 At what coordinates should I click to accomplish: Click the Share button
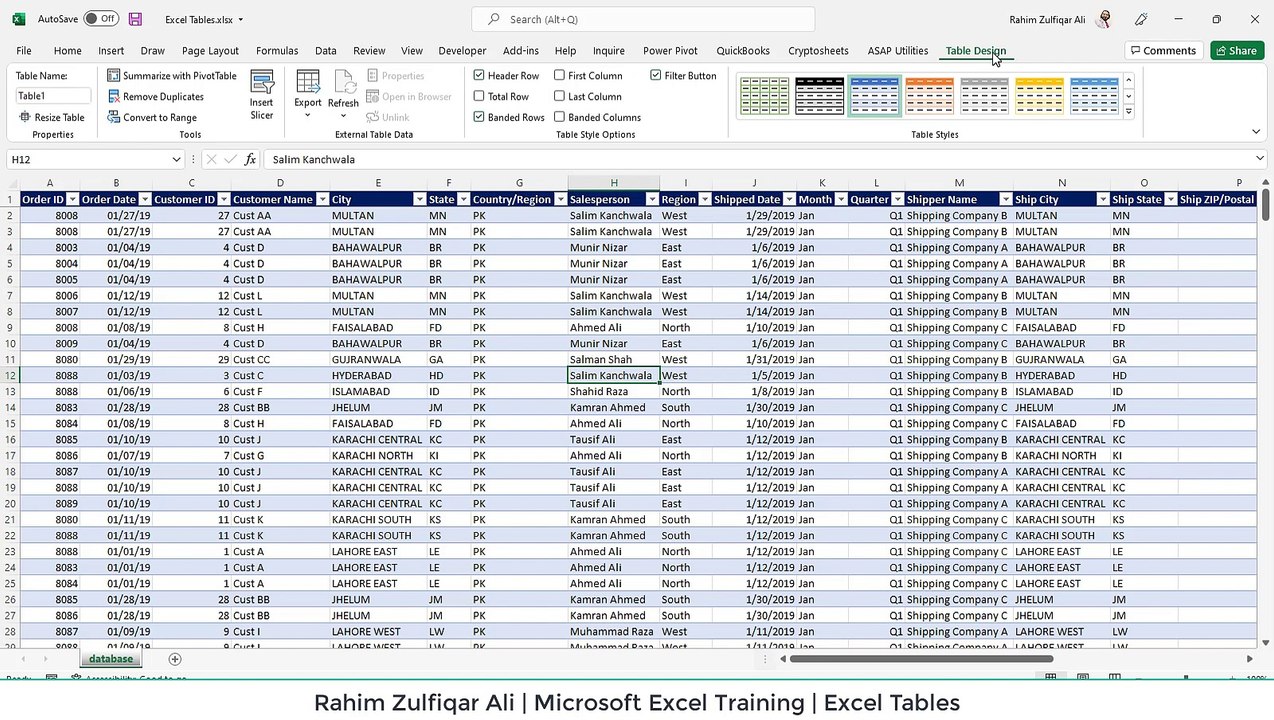(1236, 51)
